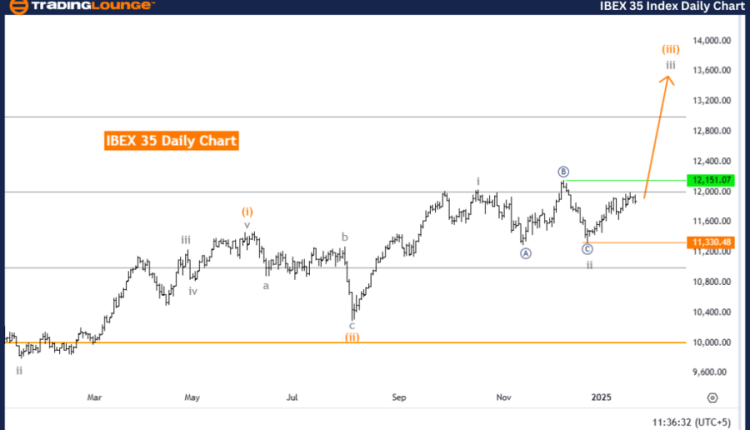Click the green 12,151.07 price tag

click(x=720, y=180)
